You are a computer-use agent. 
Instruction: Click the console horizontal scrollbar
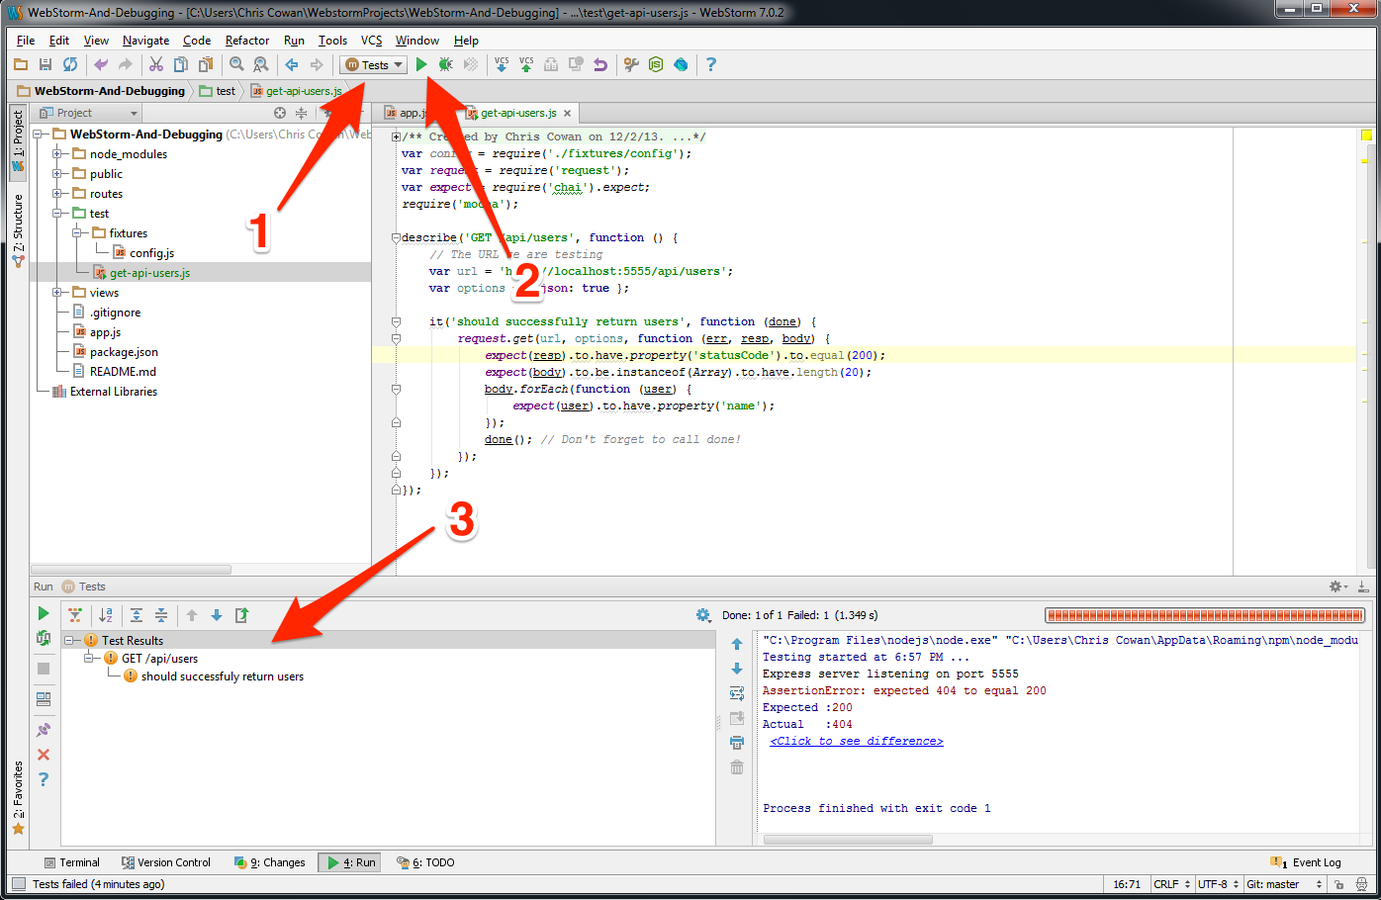tap(848, 840)
